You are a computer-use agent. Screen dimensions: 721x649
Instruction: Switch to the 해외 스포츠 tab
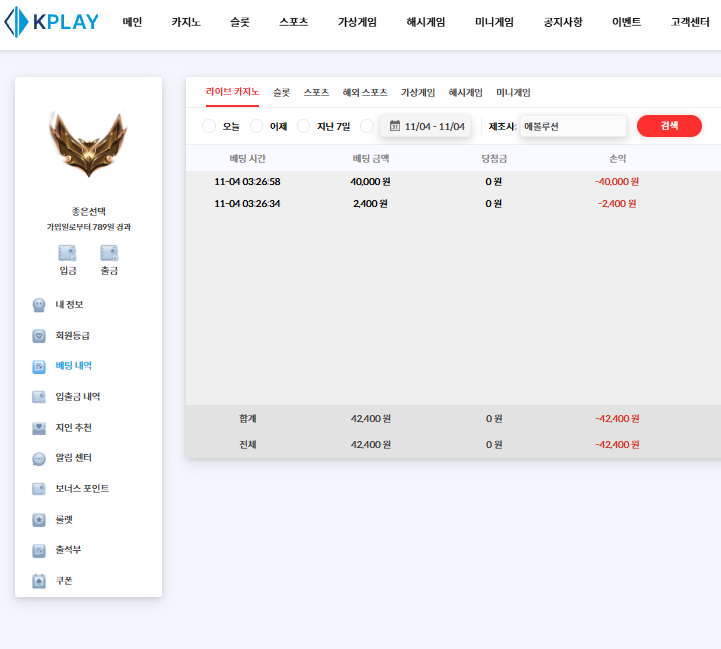(365, 92)
